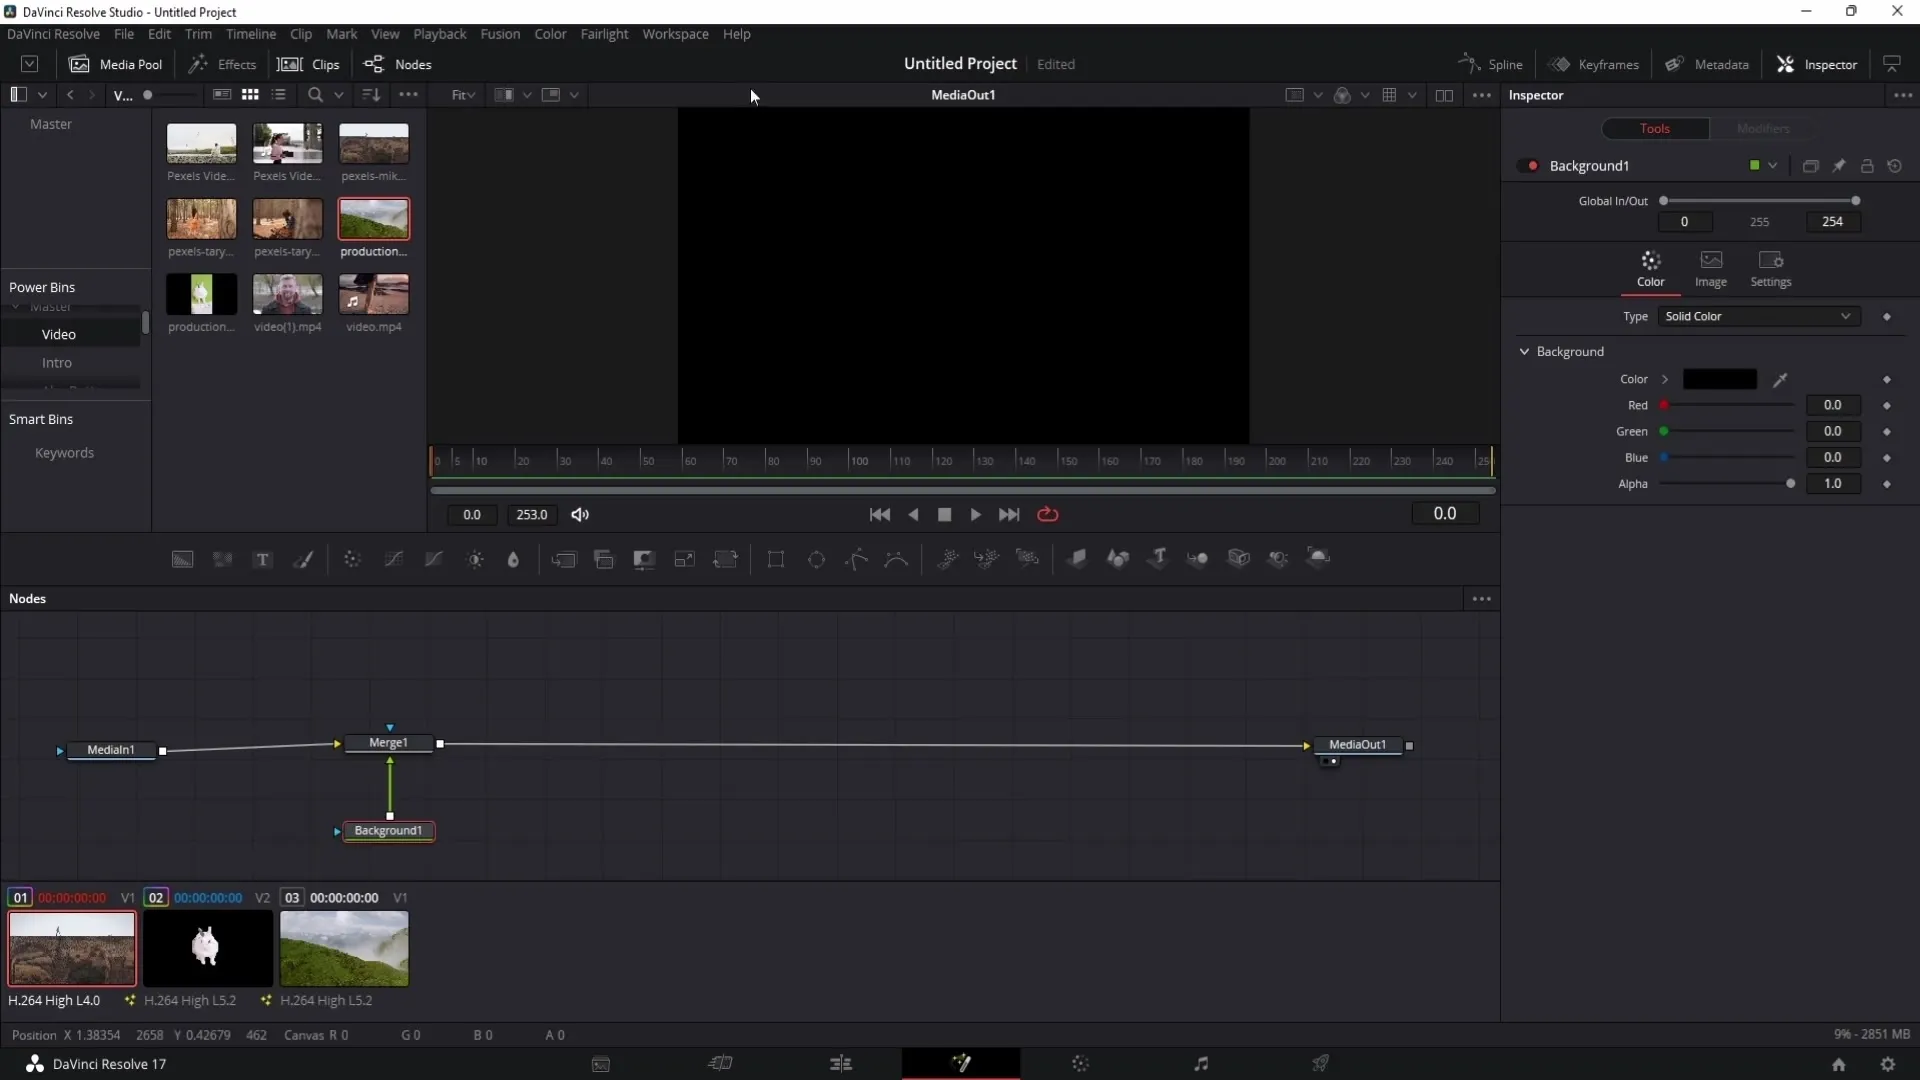
Task: Click the Background1 color swatch
Action: coord(1720,378)
